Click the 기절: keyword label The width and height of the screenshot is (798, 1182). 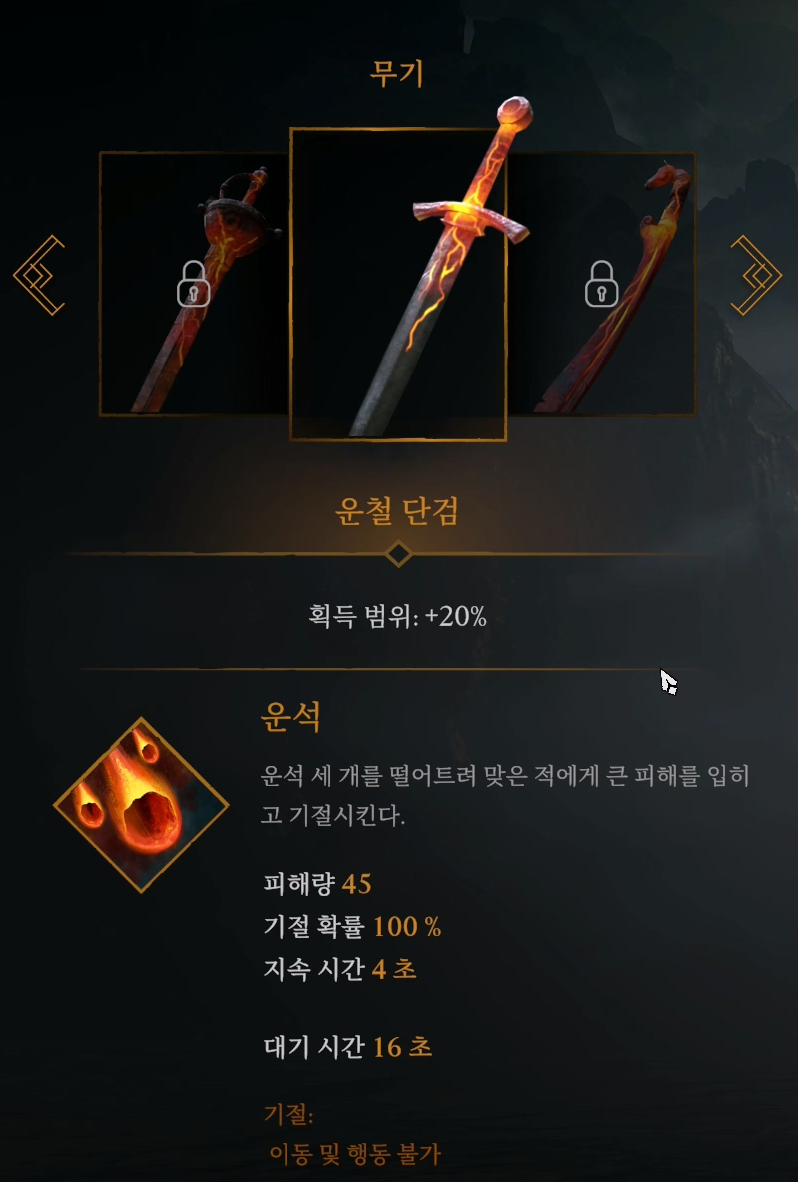[x=289, y=1114]
